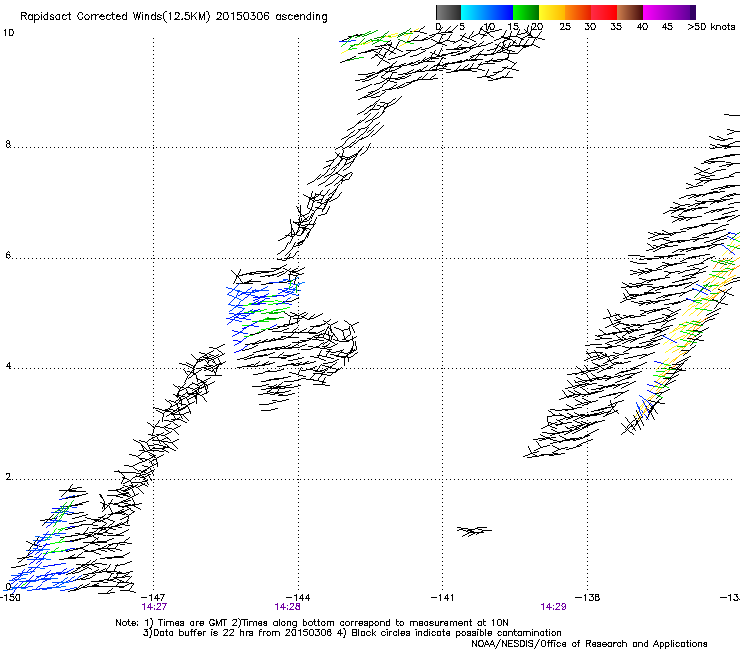
Task: Click the '20150306 ascending' date label
Action: click(271, 17)
